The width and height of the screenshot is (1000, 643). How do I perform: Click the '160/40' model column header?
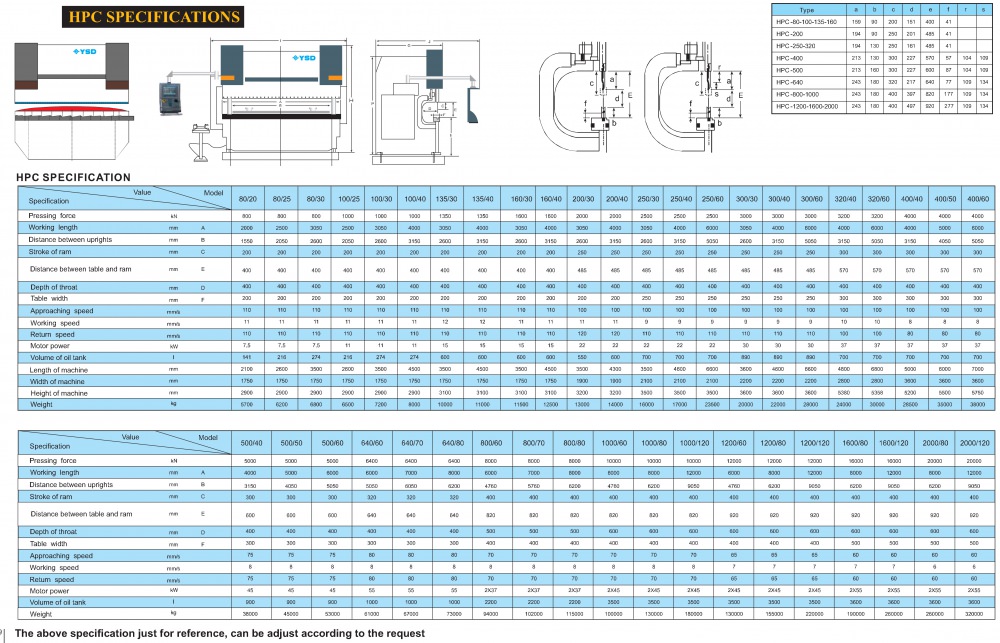(x=551, y=199)
